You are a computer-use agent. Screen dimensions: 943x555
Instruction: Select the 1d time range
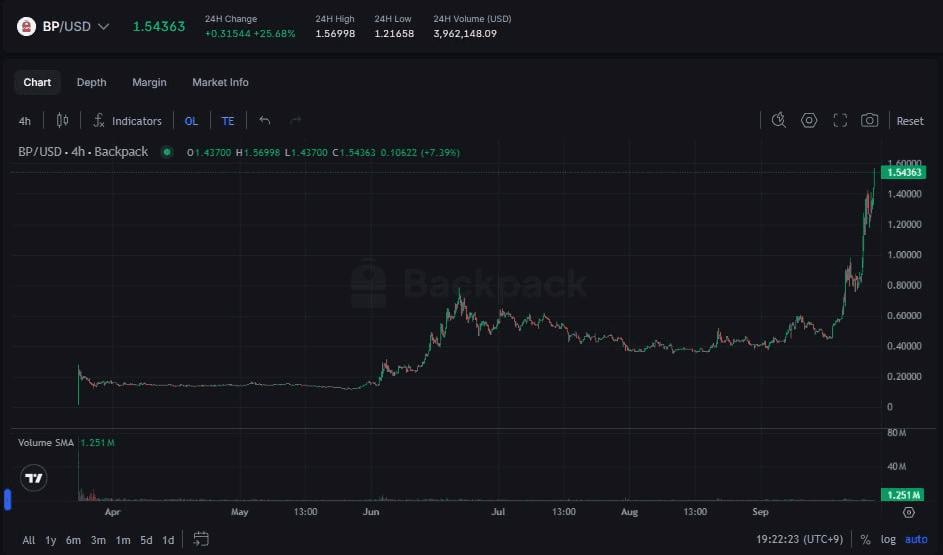[168, 540]
